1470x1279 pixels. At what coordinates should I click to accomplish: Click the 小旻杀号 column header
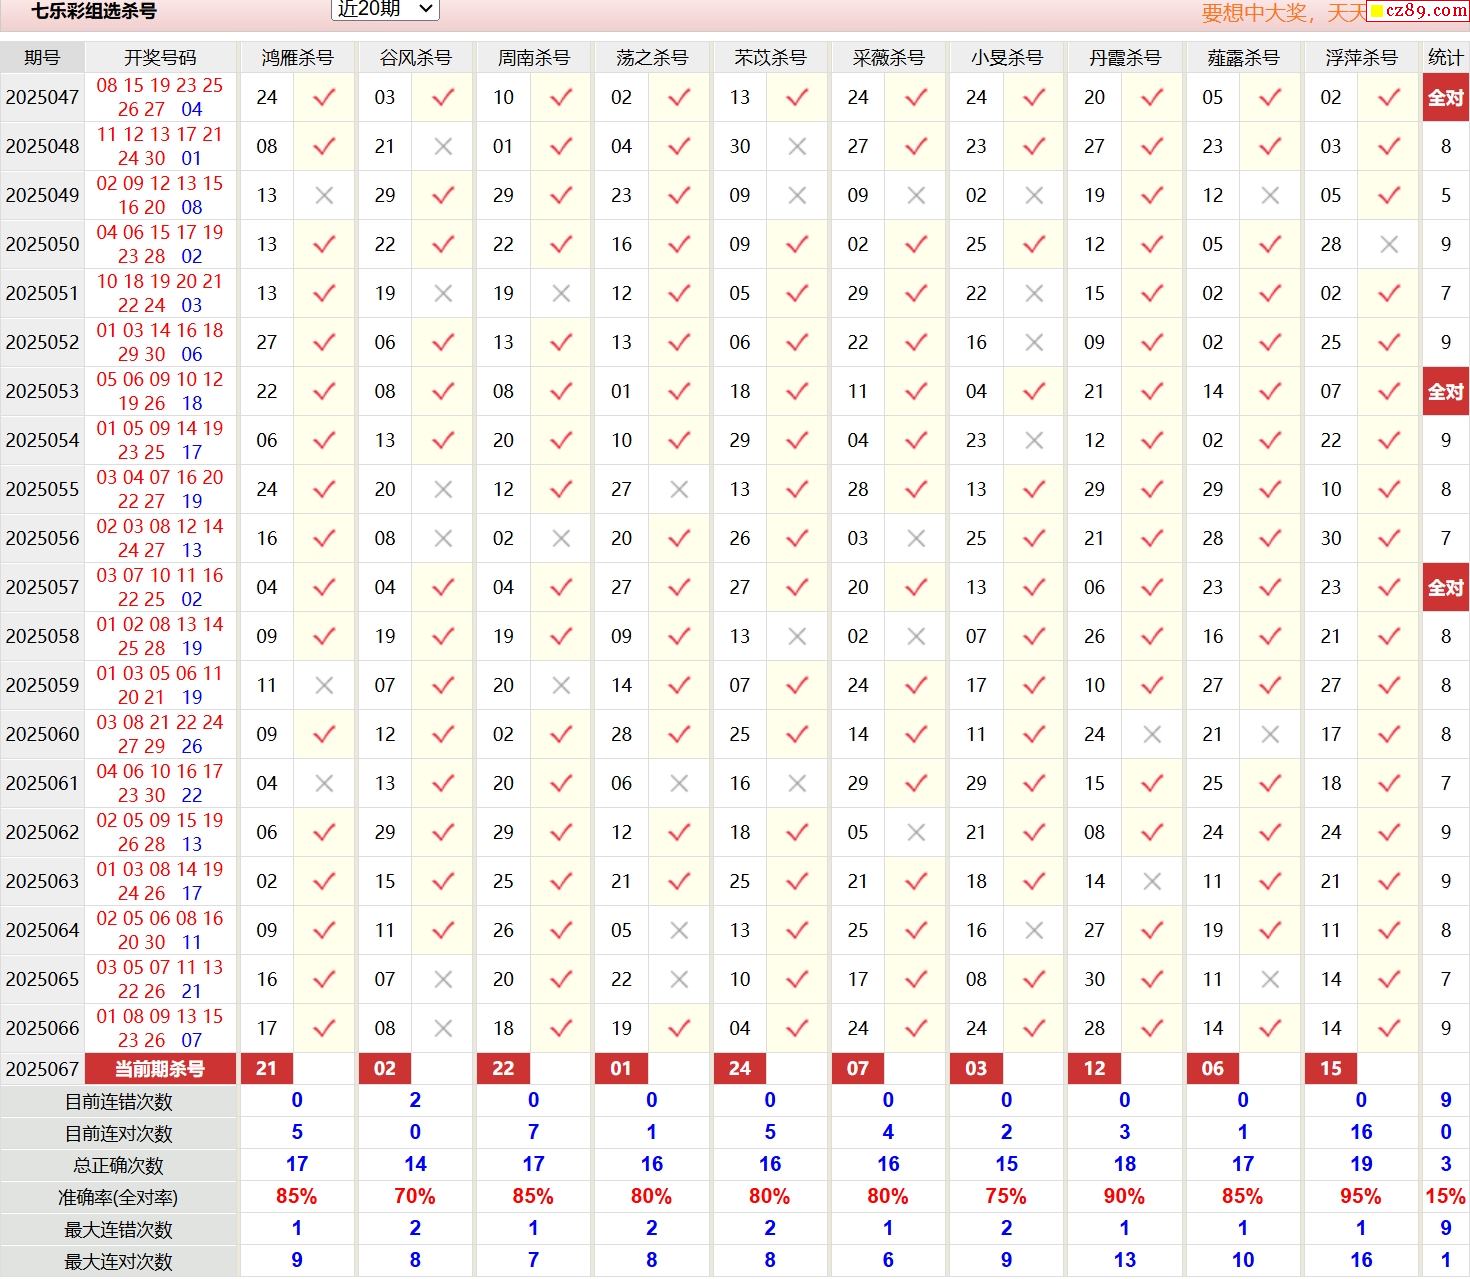1006,58
